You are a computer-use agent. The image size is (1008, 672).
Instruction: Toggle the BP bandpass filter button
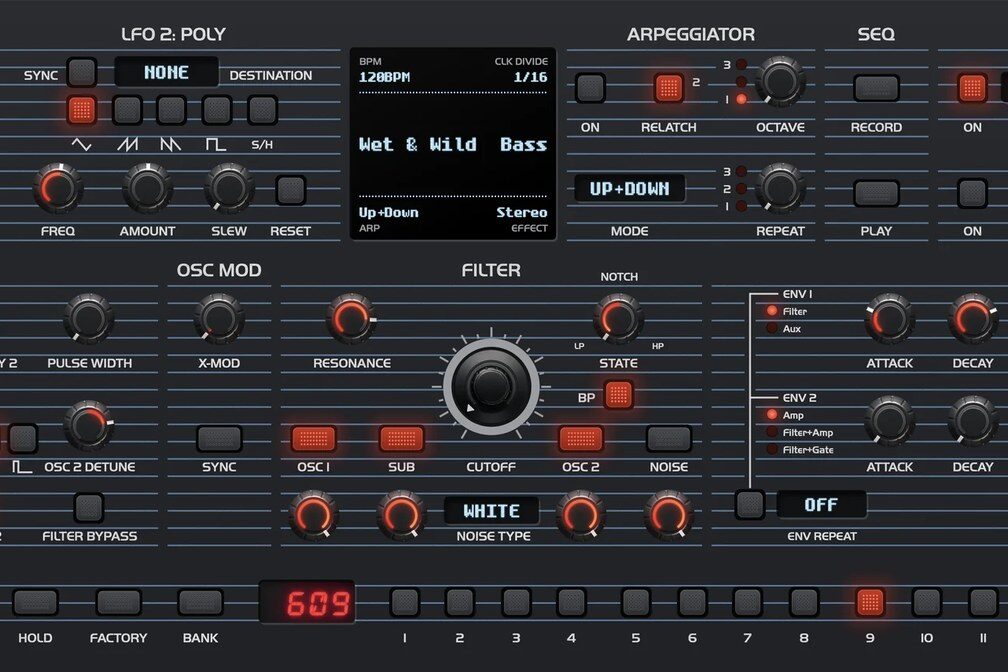tap(619, 395)
